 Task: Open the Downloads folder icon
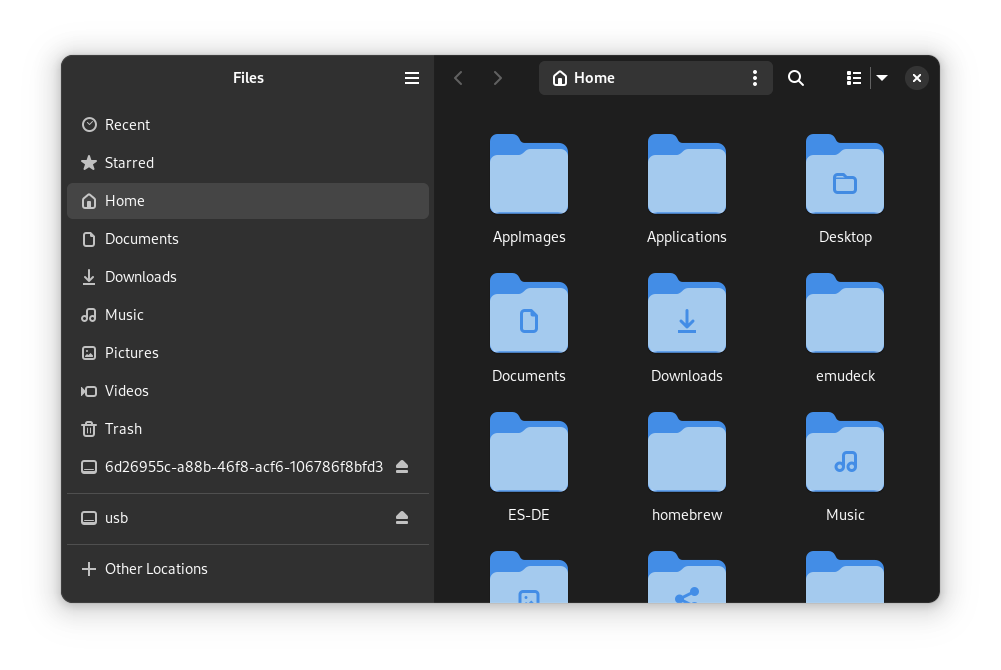[x=687, y=313]
